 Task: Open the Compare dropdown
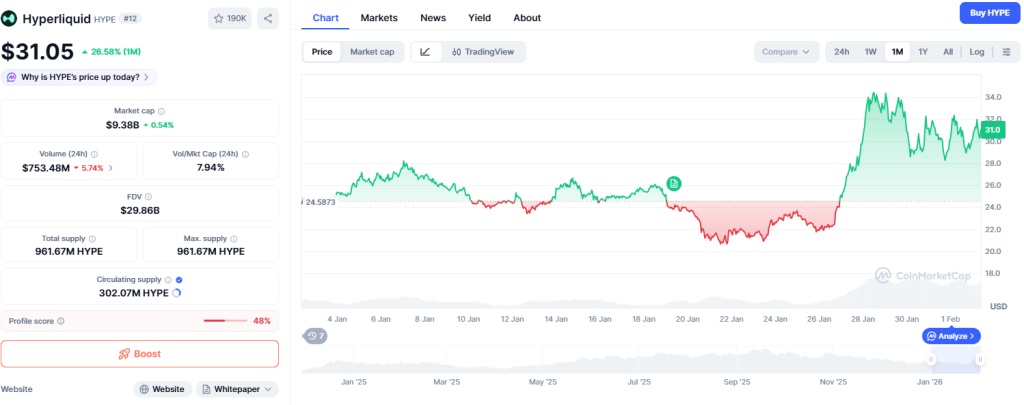[x=785, y=52]
